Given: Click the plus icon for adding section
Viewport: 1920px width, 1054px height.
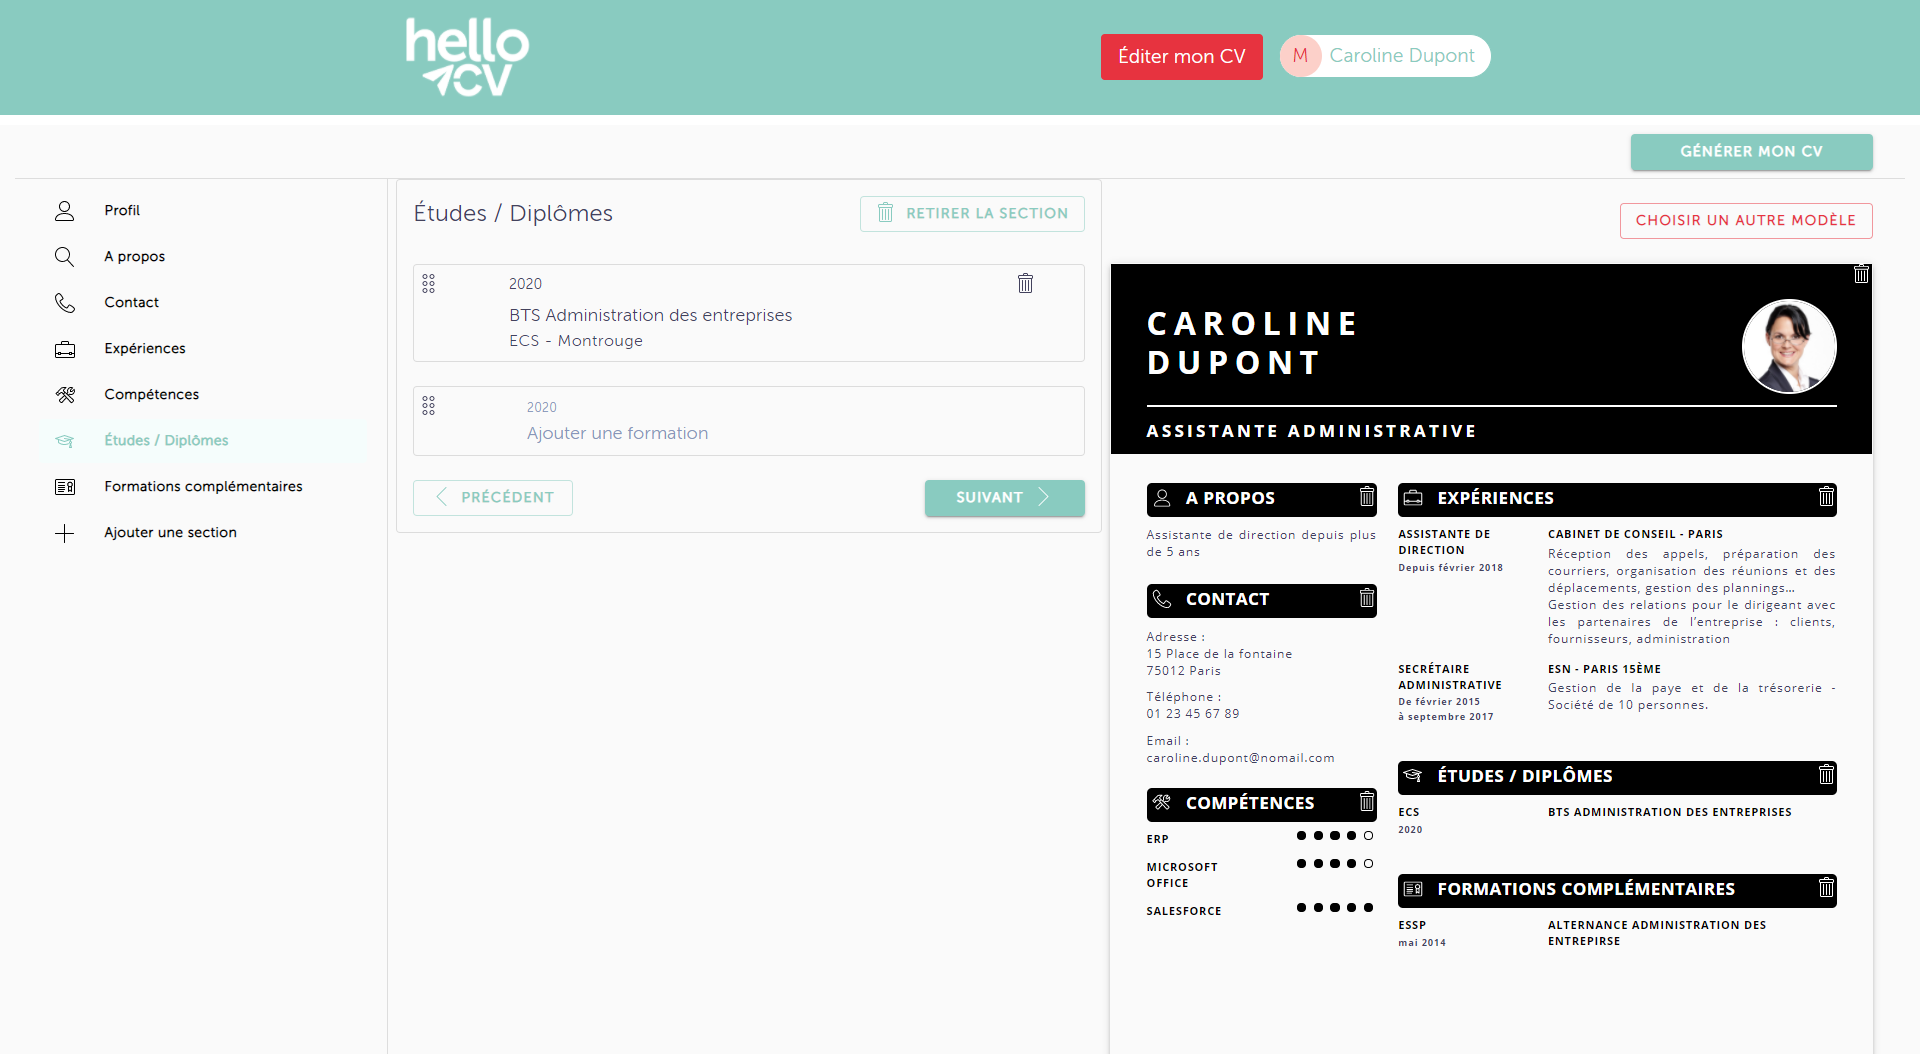Looking at the screenshot, I should pos(65,533).
